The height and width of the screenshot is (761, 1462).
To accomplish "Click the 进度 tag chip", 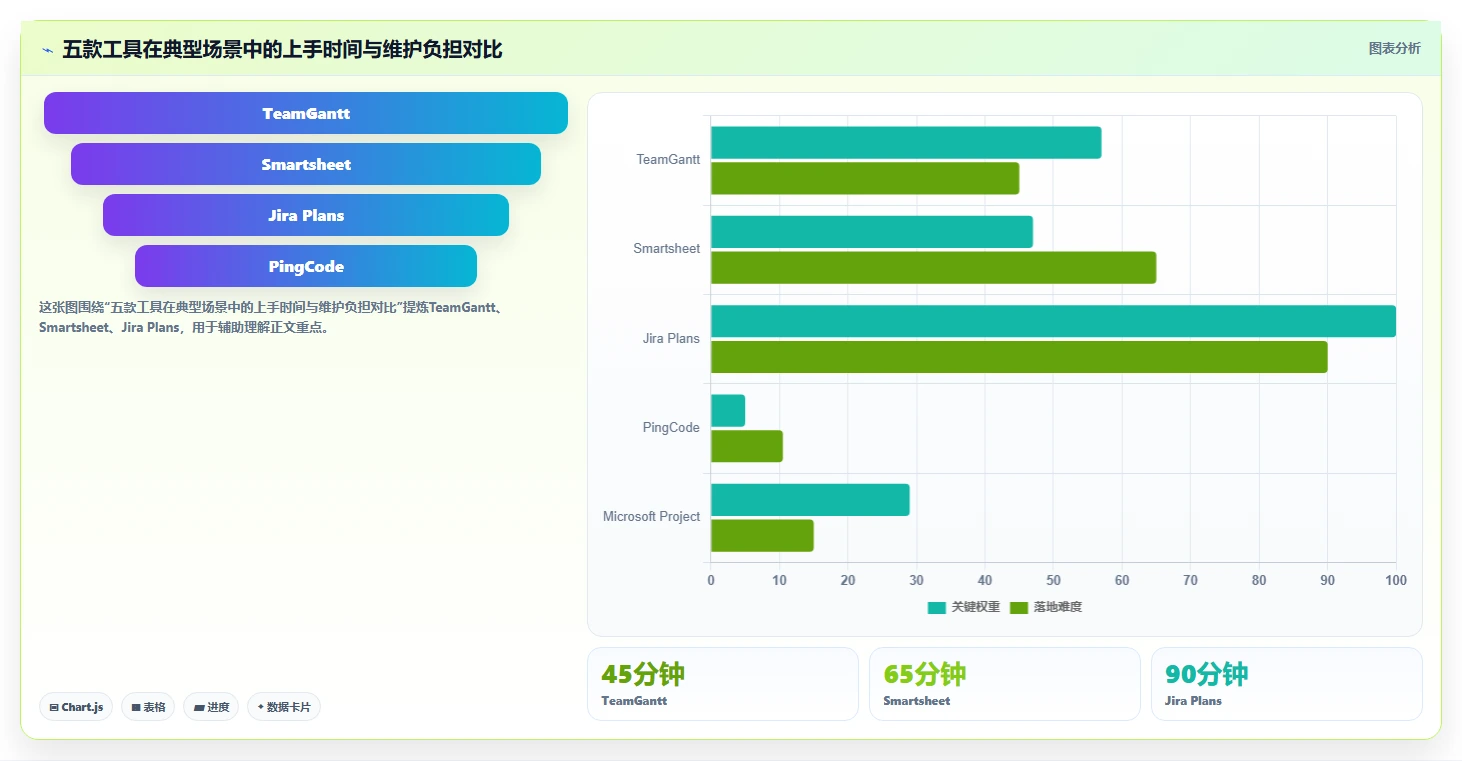I will (211, 707).
